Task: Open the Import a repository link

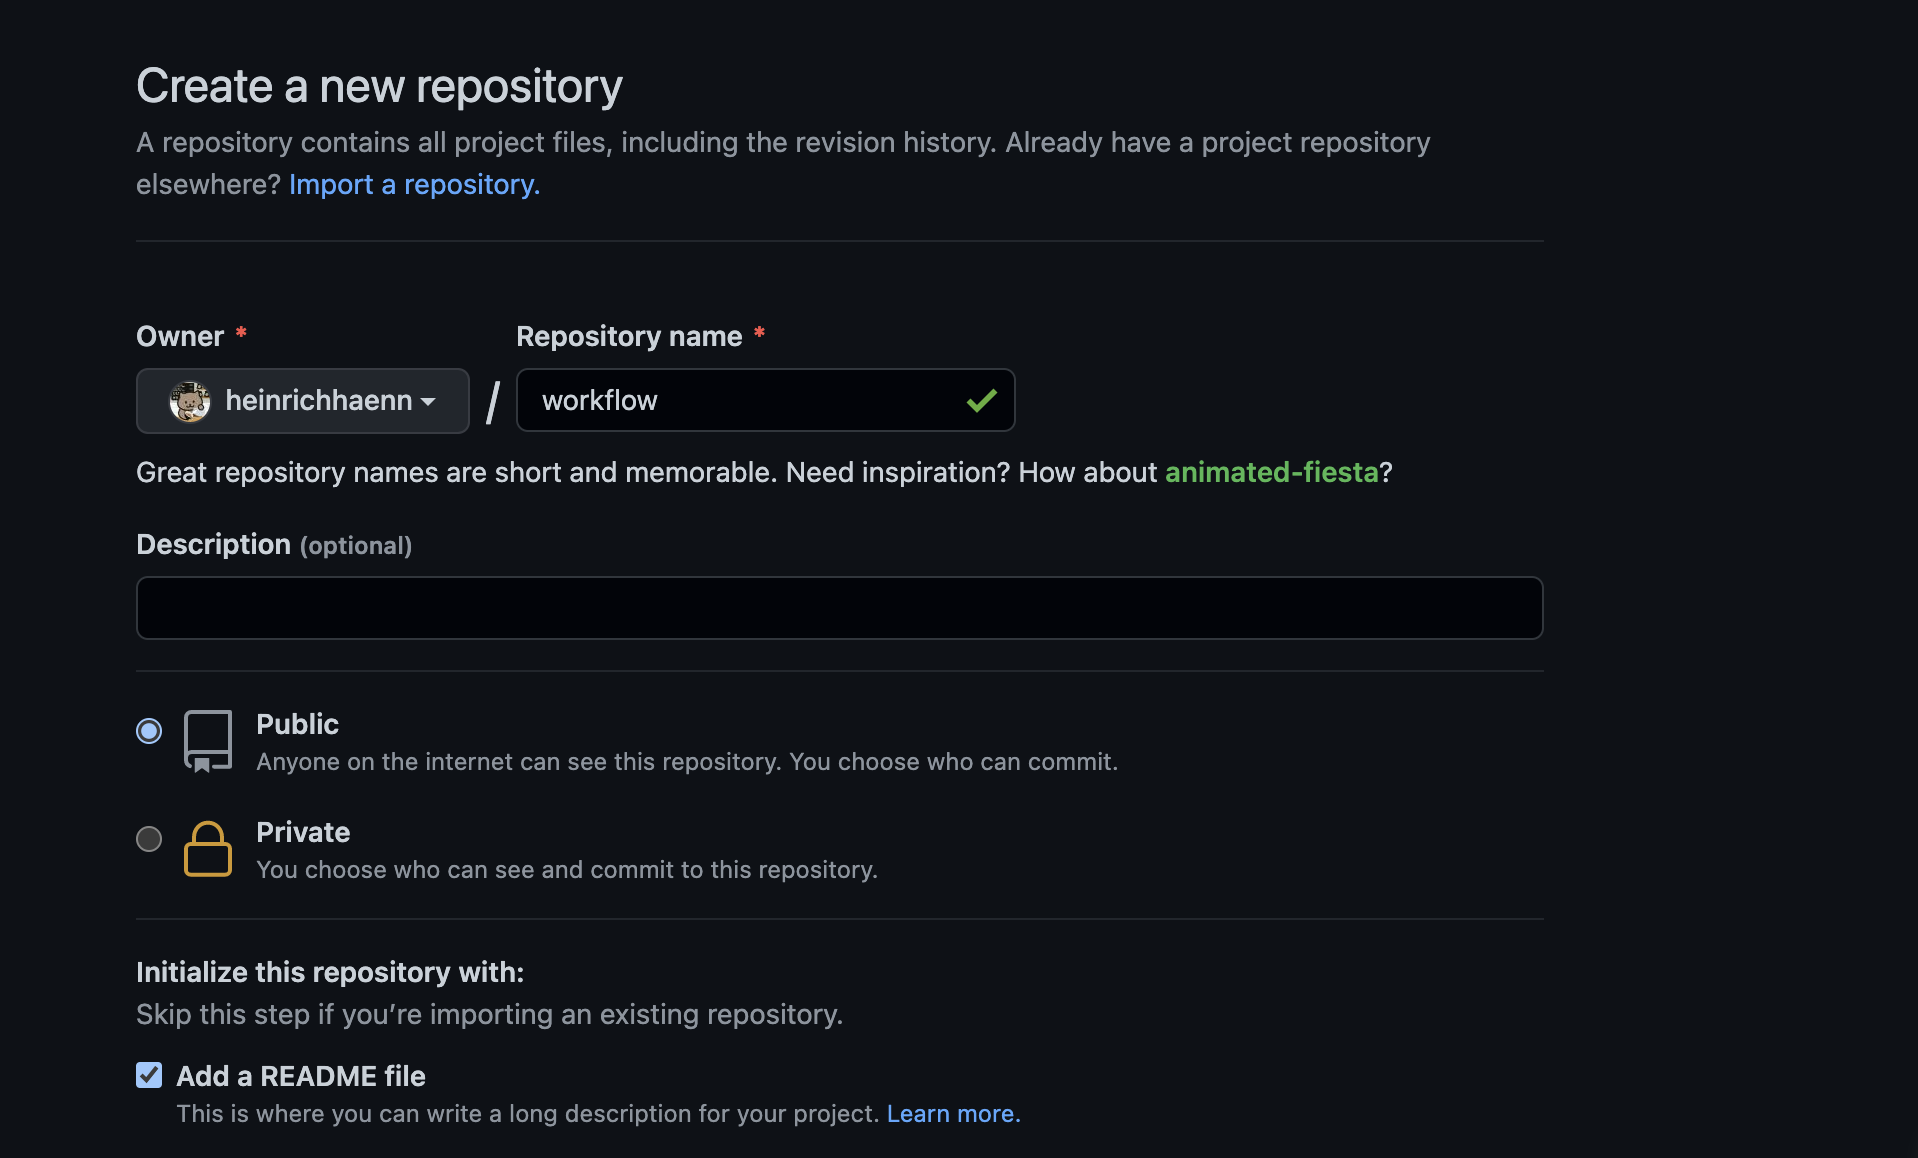Action: click(x=414, y=184)
